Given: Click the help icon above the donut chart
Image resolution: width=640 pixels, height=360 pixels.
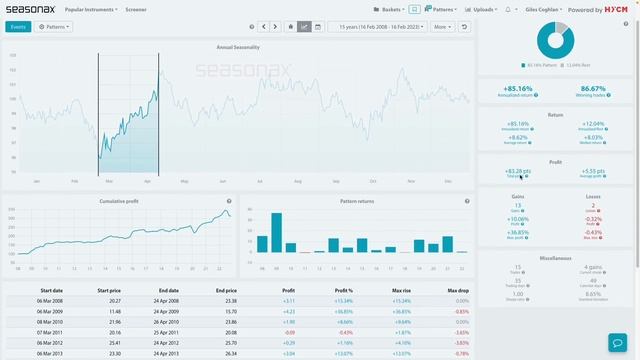Looking at the screenshot, I should [626, 24].
